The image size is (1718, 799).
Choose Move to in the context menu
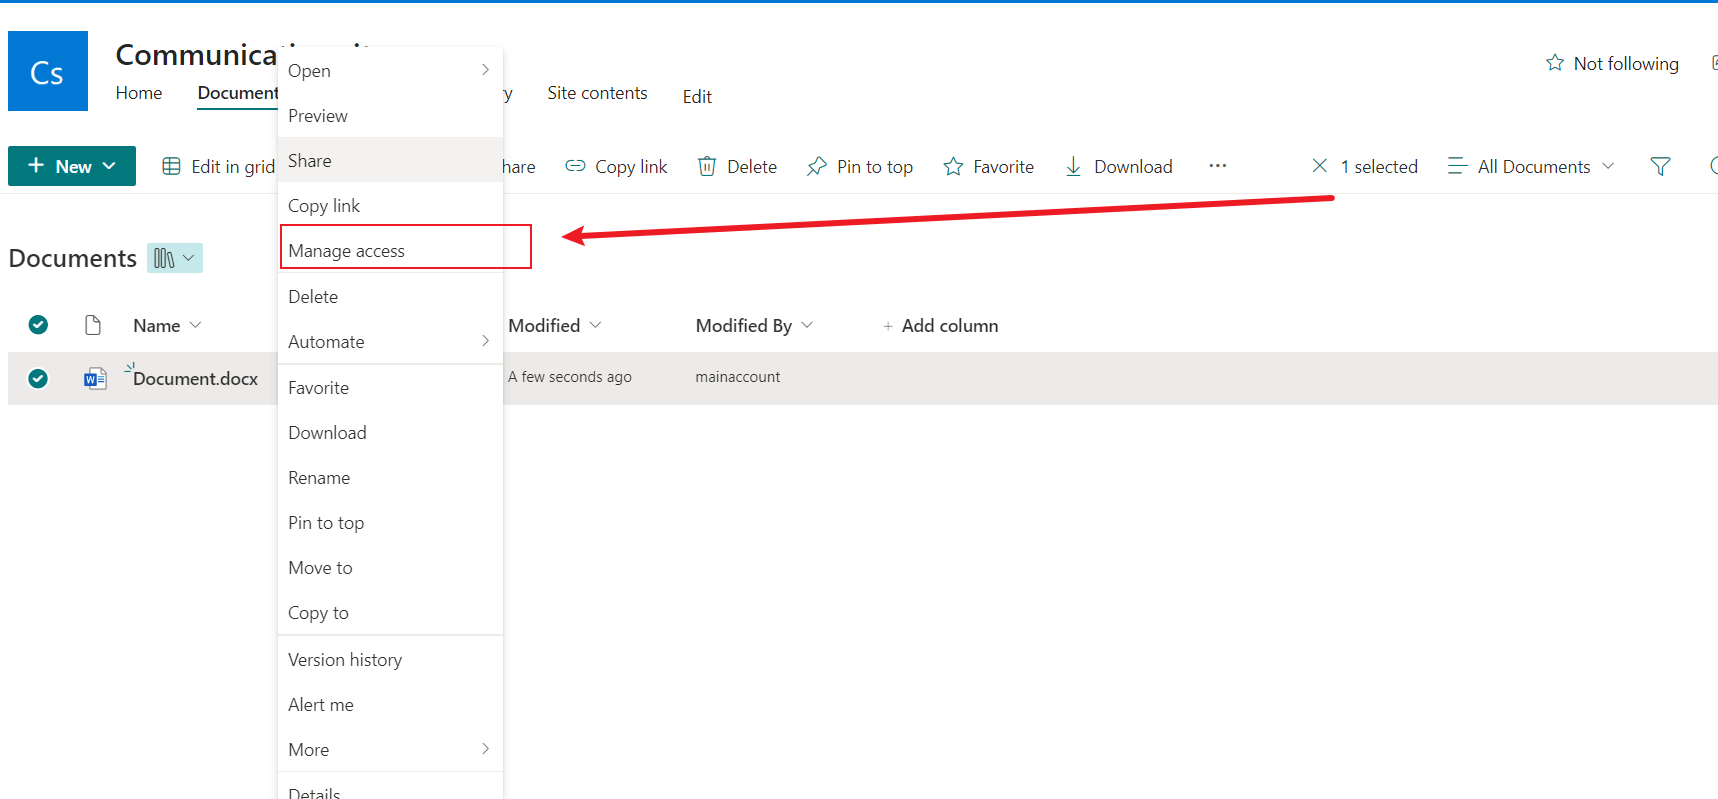[x=390, y=567]
